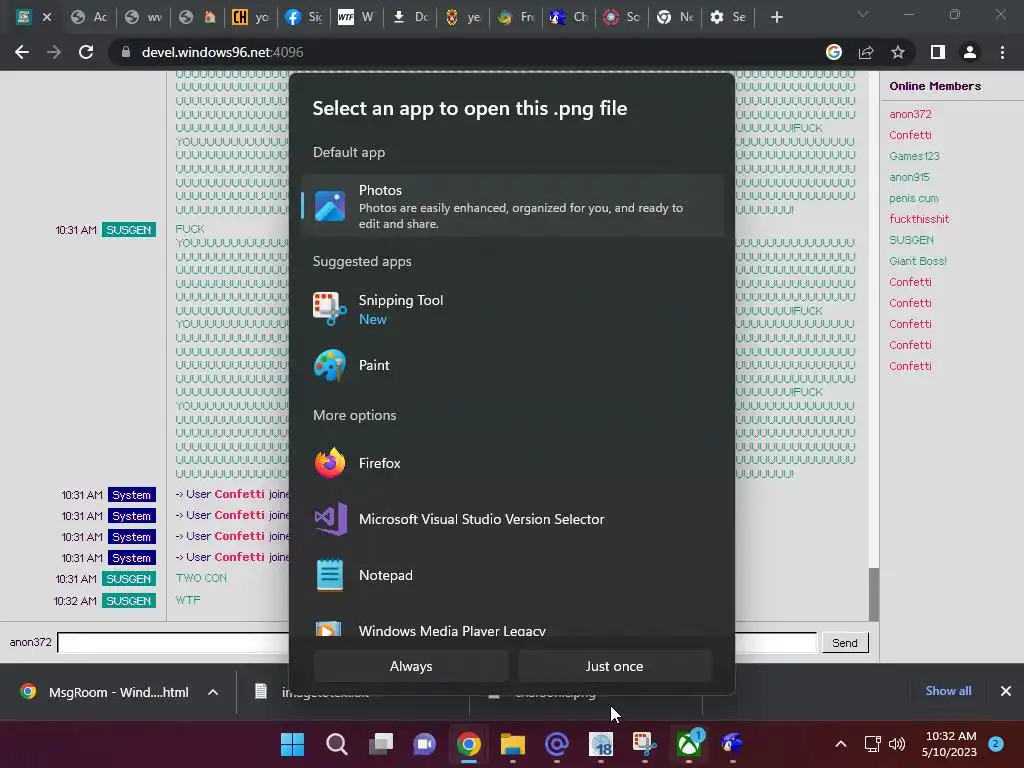Open the Chat app on taskbar

tap(424, 744)
